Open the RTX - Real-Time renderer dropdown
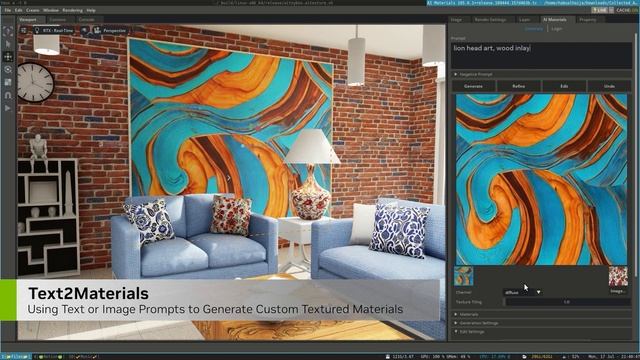This screenshot has height=360, width=640. (53, 31)
